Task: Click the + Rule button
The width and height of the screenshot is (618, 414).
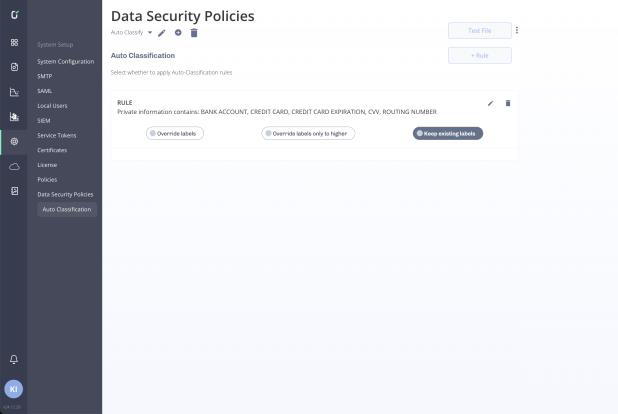Action: (480, 56)
